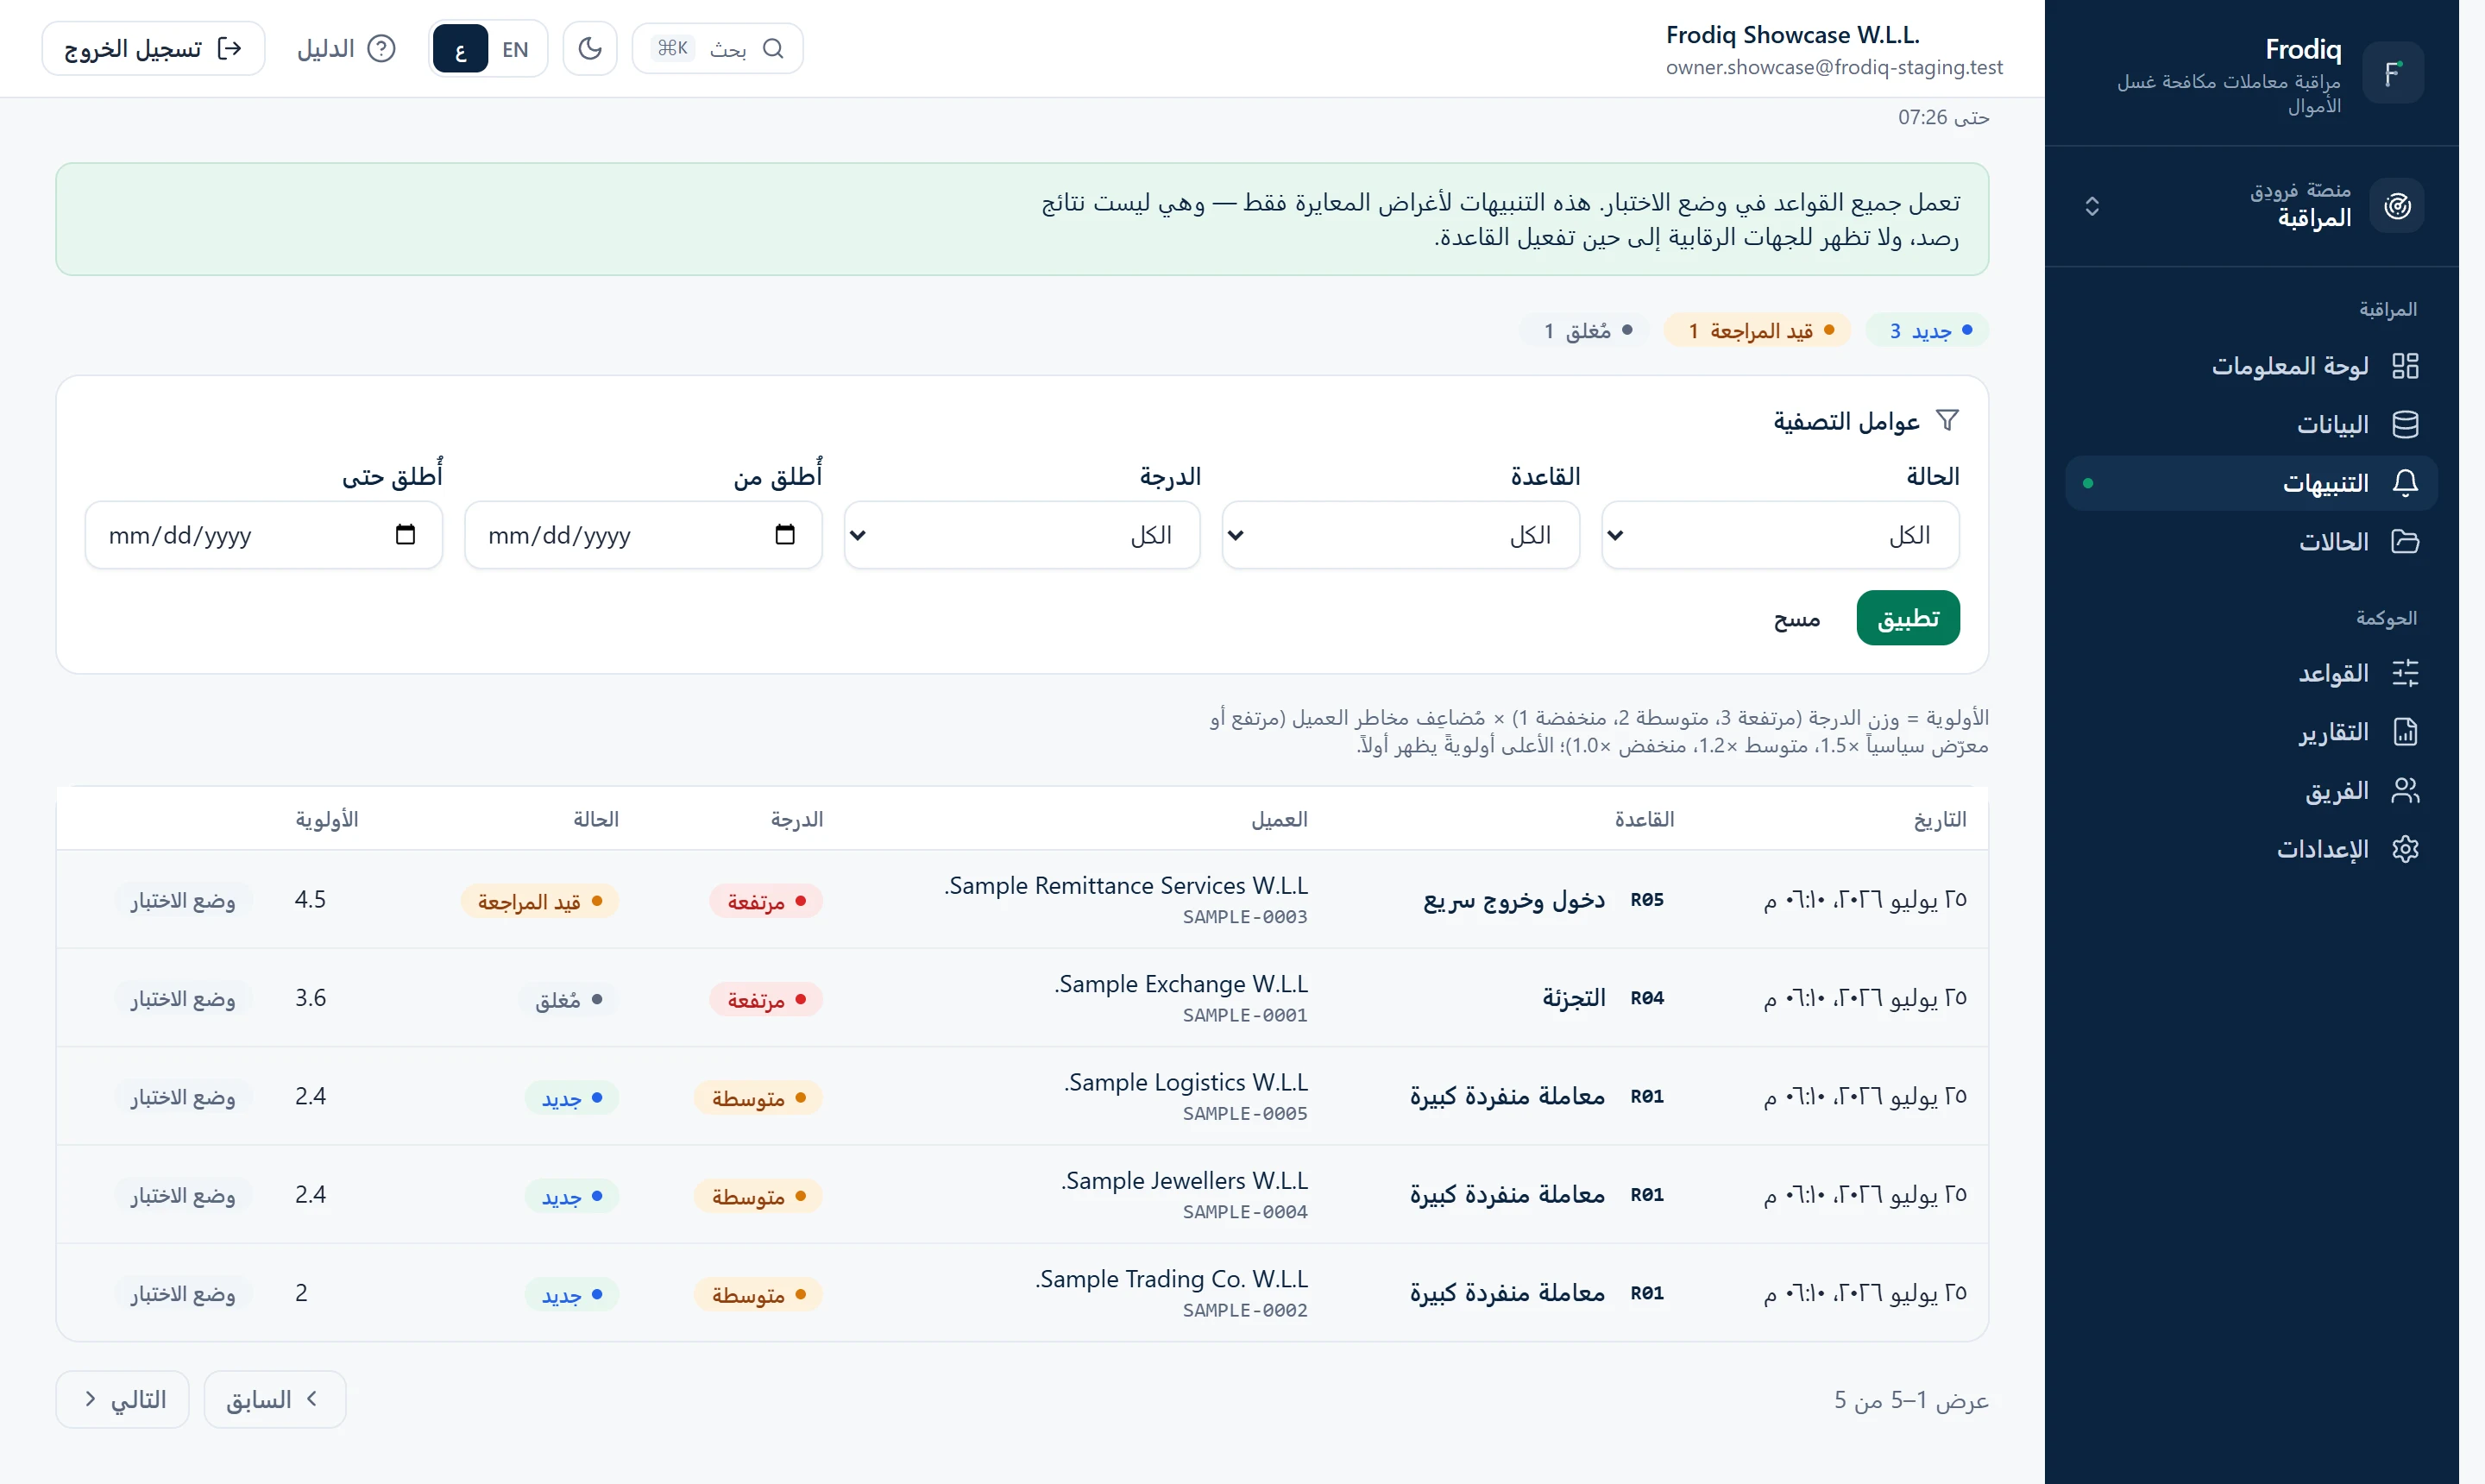This screenshot has width=2485, height=1484.
Task: Open the الدليل guide link
Action: 347,49
